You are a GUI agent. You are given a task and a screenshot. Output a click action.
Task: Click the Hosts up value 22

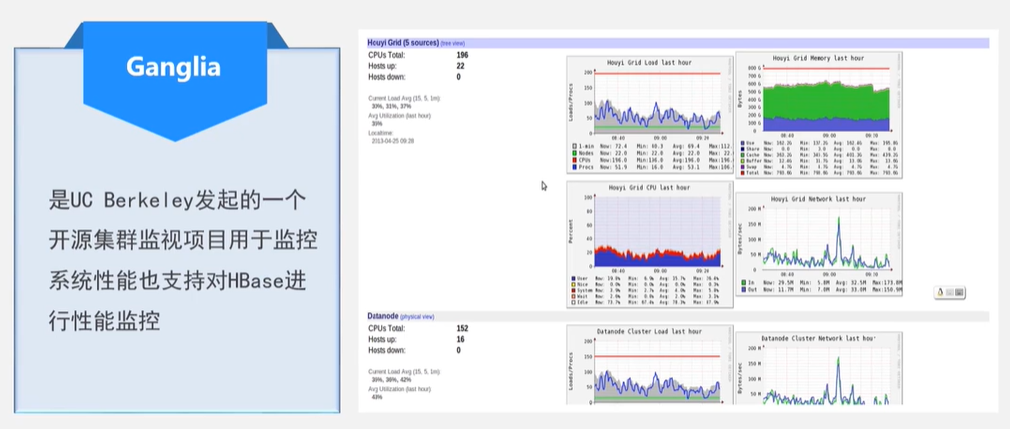461,66
